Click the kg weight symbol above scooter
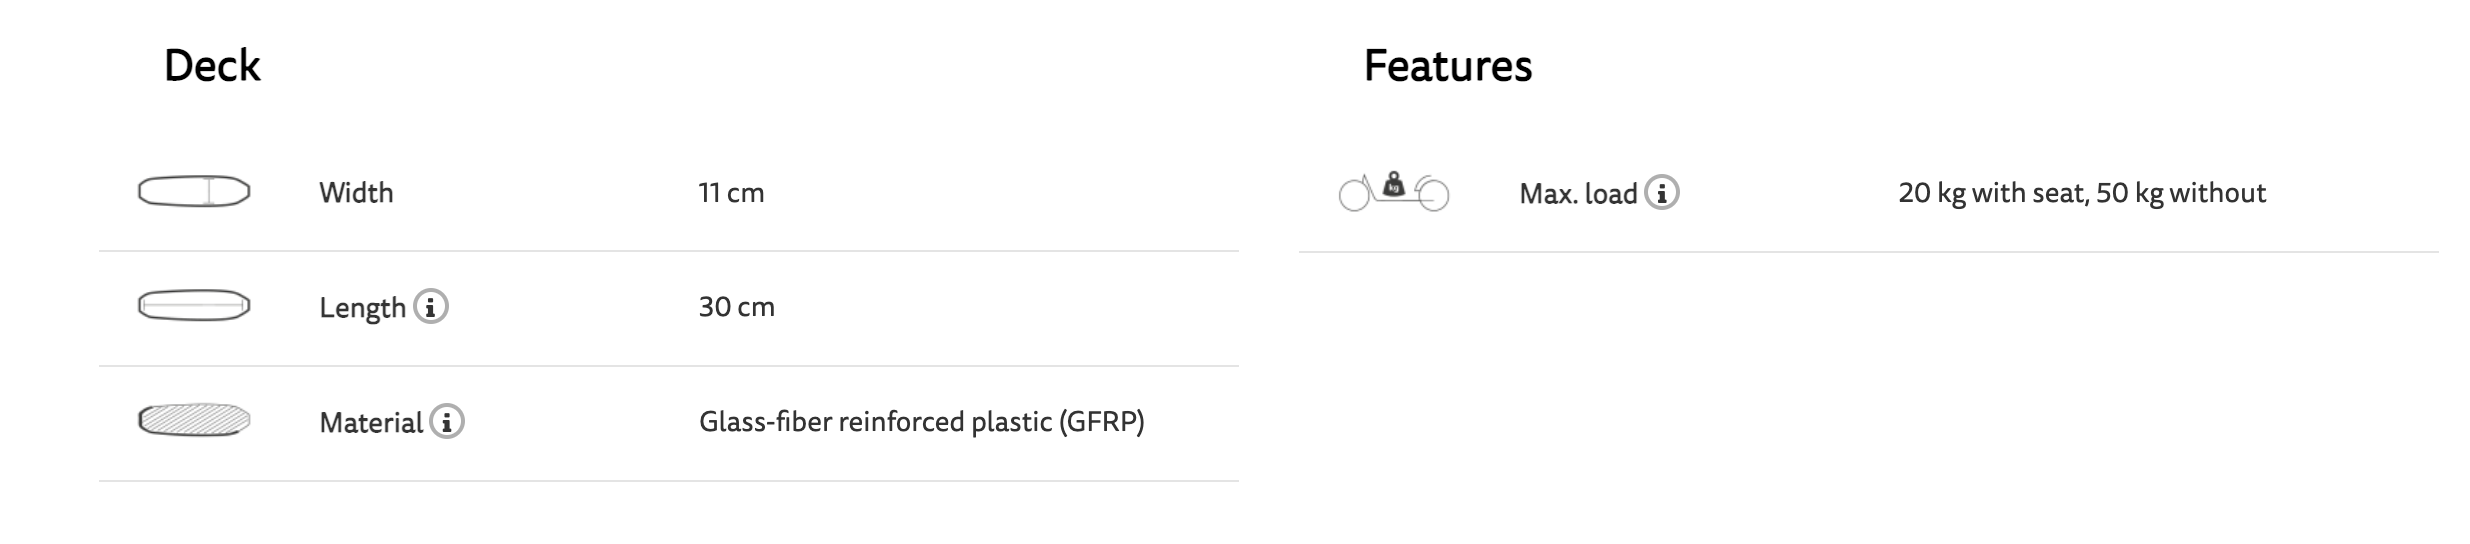Viewport: 2470px width, 544px height. [x=1394, y=184]
